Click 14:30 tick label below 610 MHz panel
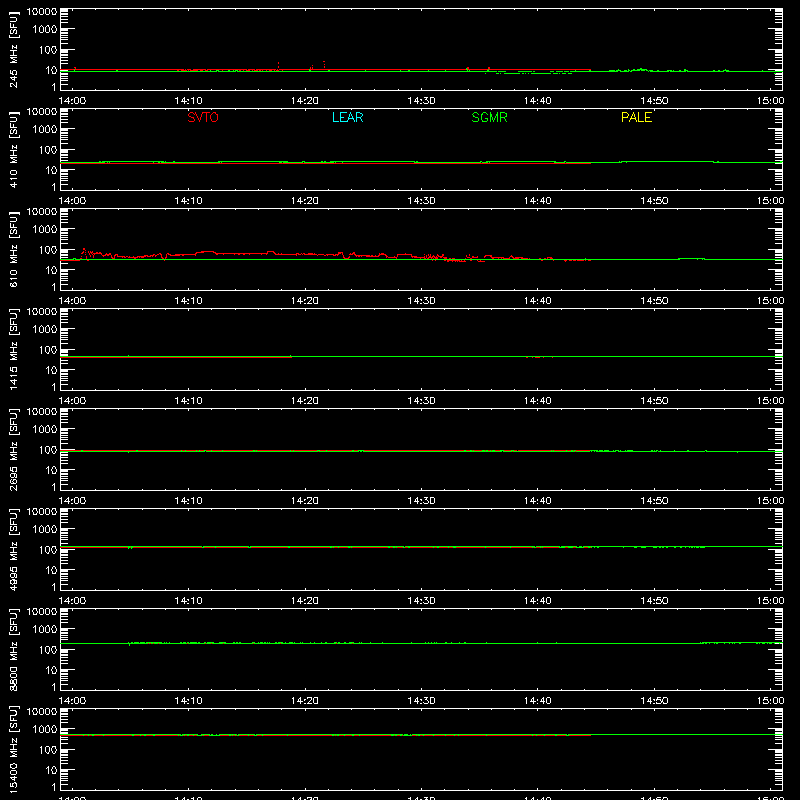 point(421,301)
